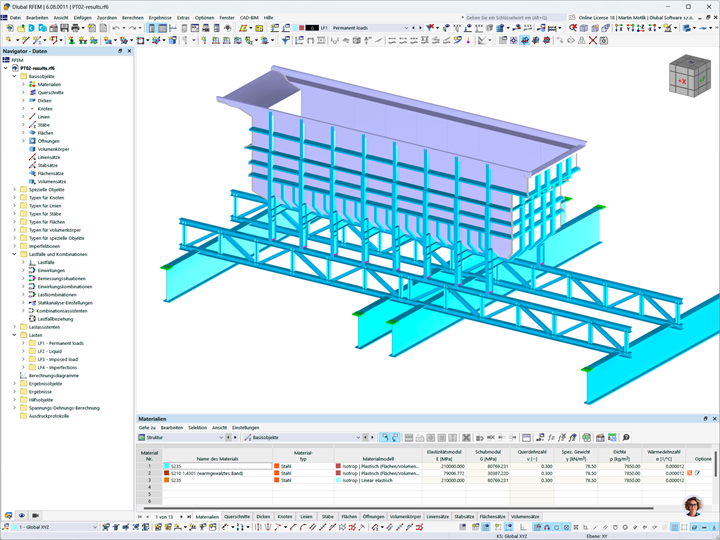This screenshot has width=720, height=540.
Task: Click the solid box view icon in top toolbar
Action: (x=584, y=28)
